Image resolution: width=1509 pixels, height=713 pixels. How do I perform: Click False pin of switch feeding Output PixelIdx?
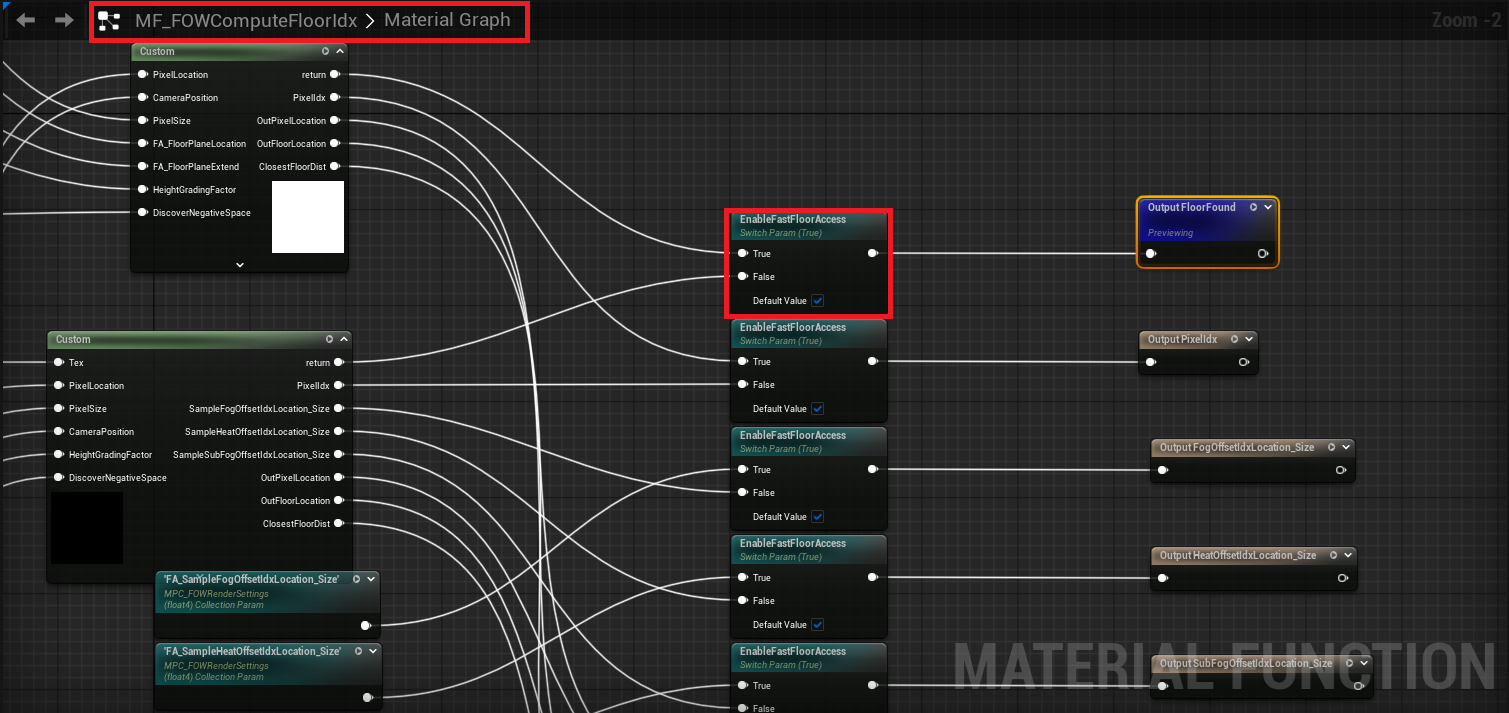[743, 385]
